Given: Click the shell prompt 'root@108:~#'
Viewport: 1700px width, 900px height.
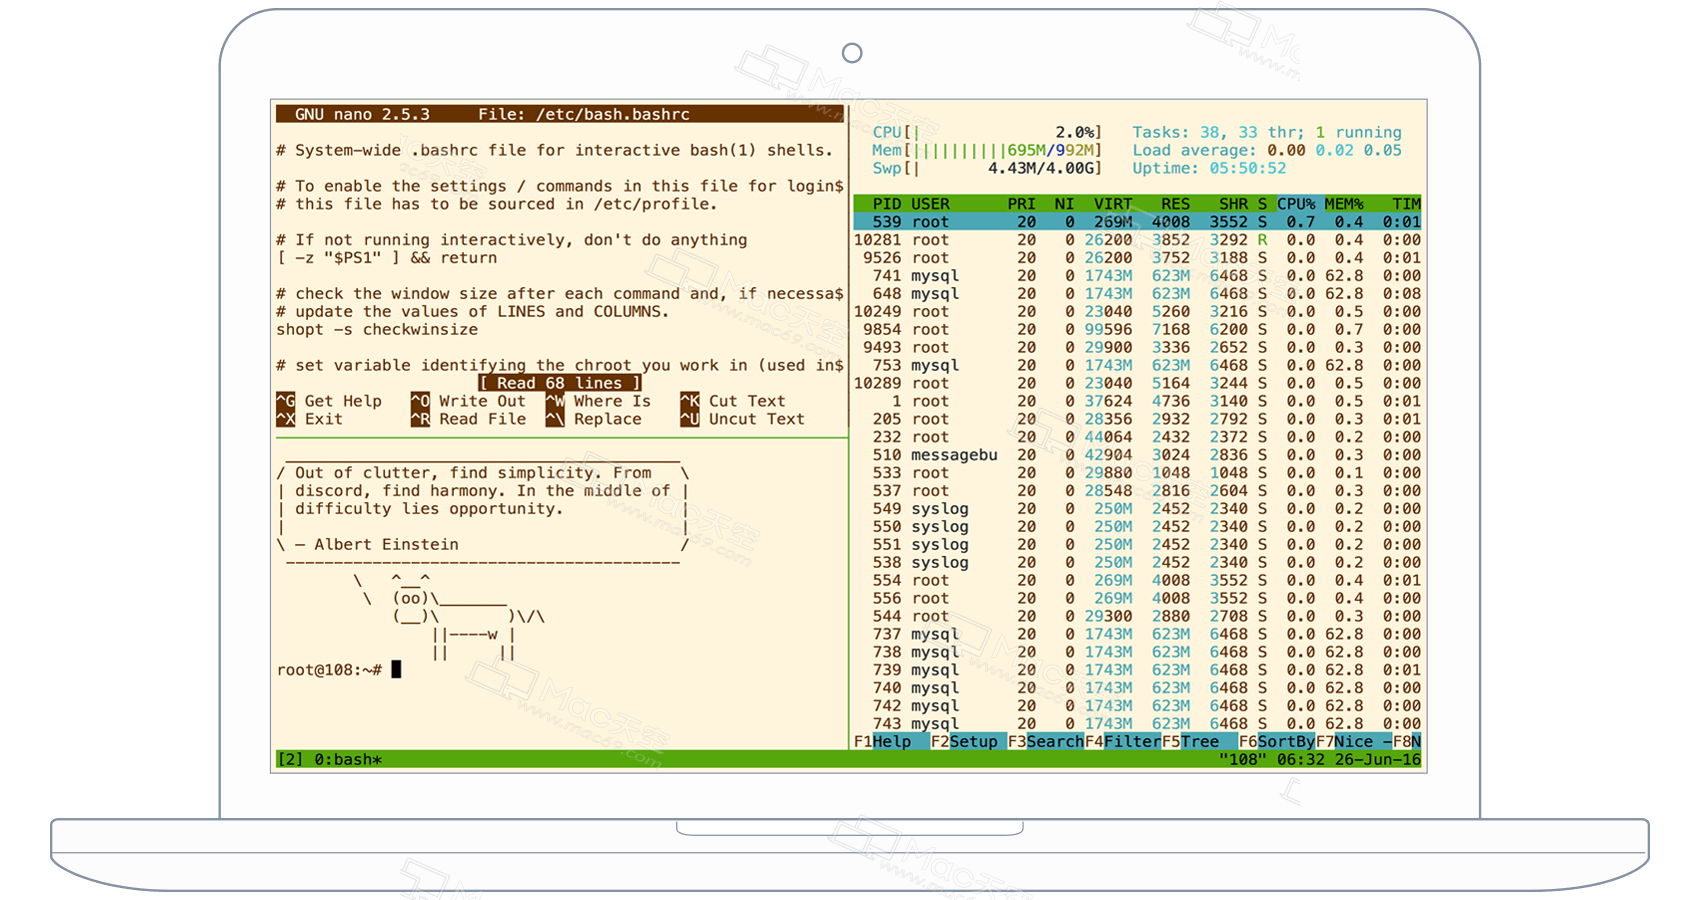Looking at the screenshot, I should click(329, 670).
